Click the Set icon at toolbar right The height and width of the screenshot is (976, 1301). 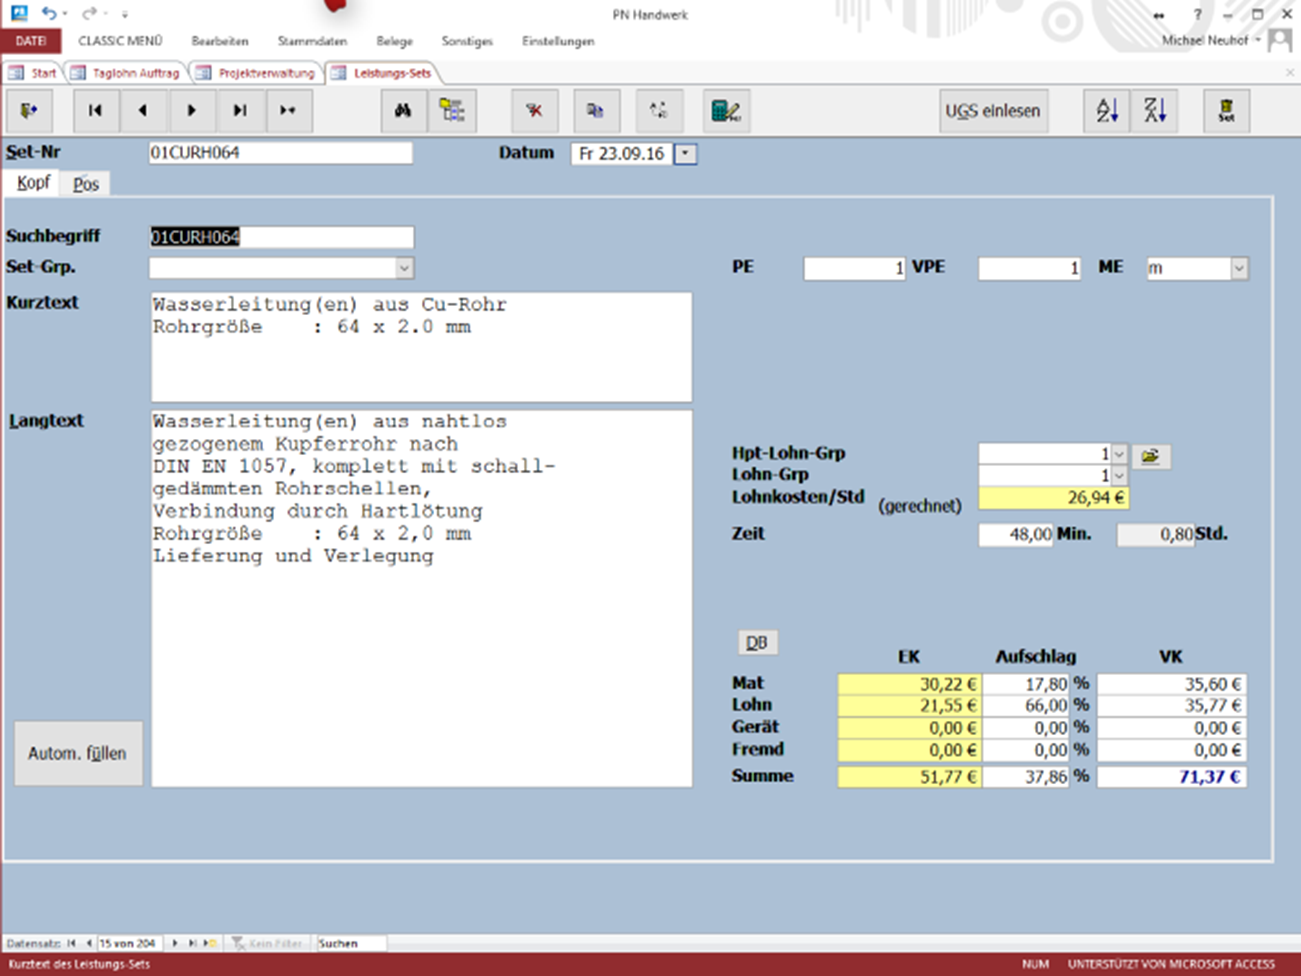(1226, 111)
